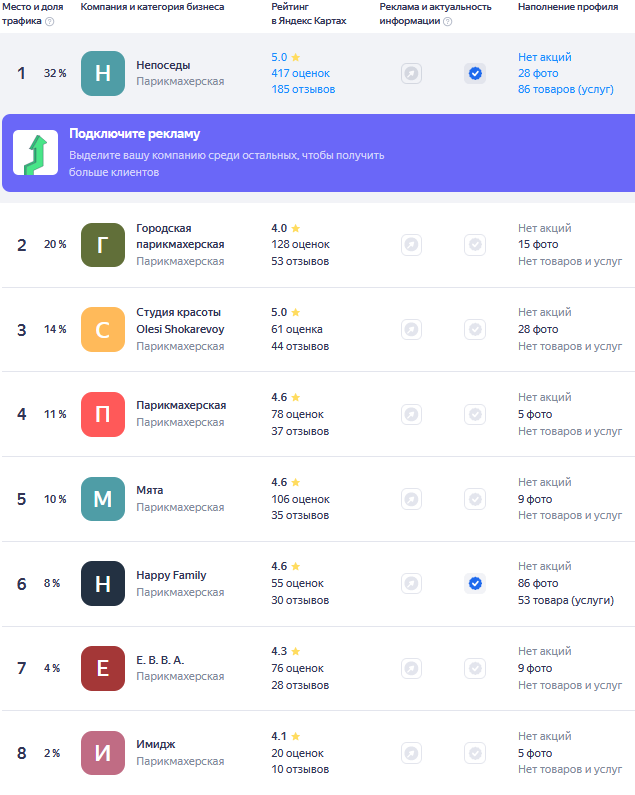Click the 20 % traffic share value

(55, 244)
